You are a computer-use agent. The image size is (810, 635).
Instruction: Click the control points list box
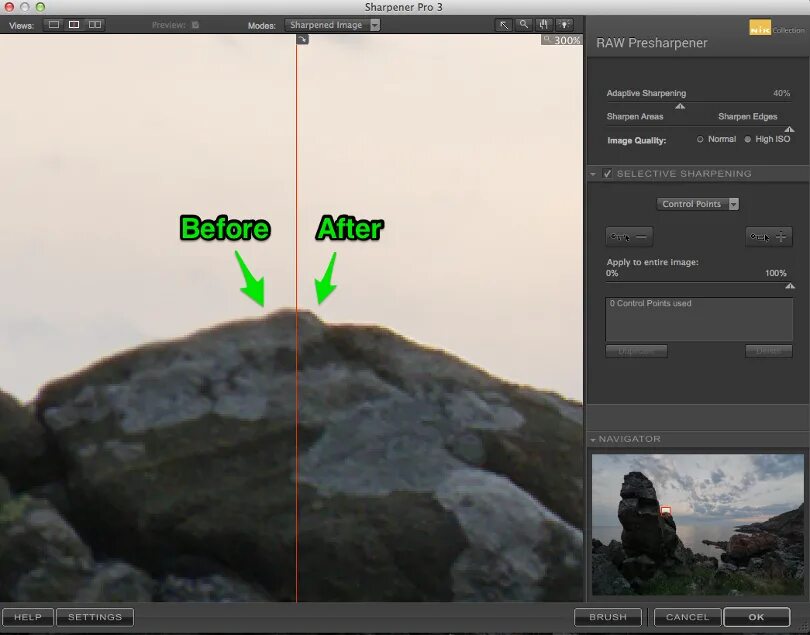click(x=699, y=319)
